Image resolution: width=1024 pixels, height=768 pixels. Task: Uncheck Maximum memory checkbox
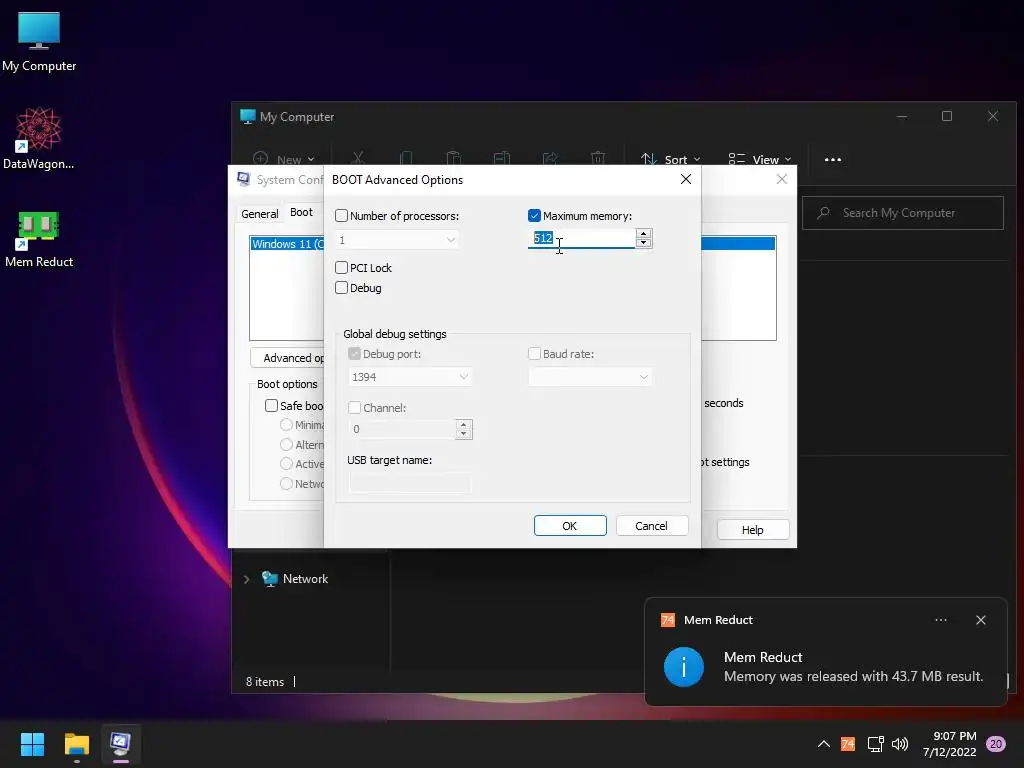point(534,216)
